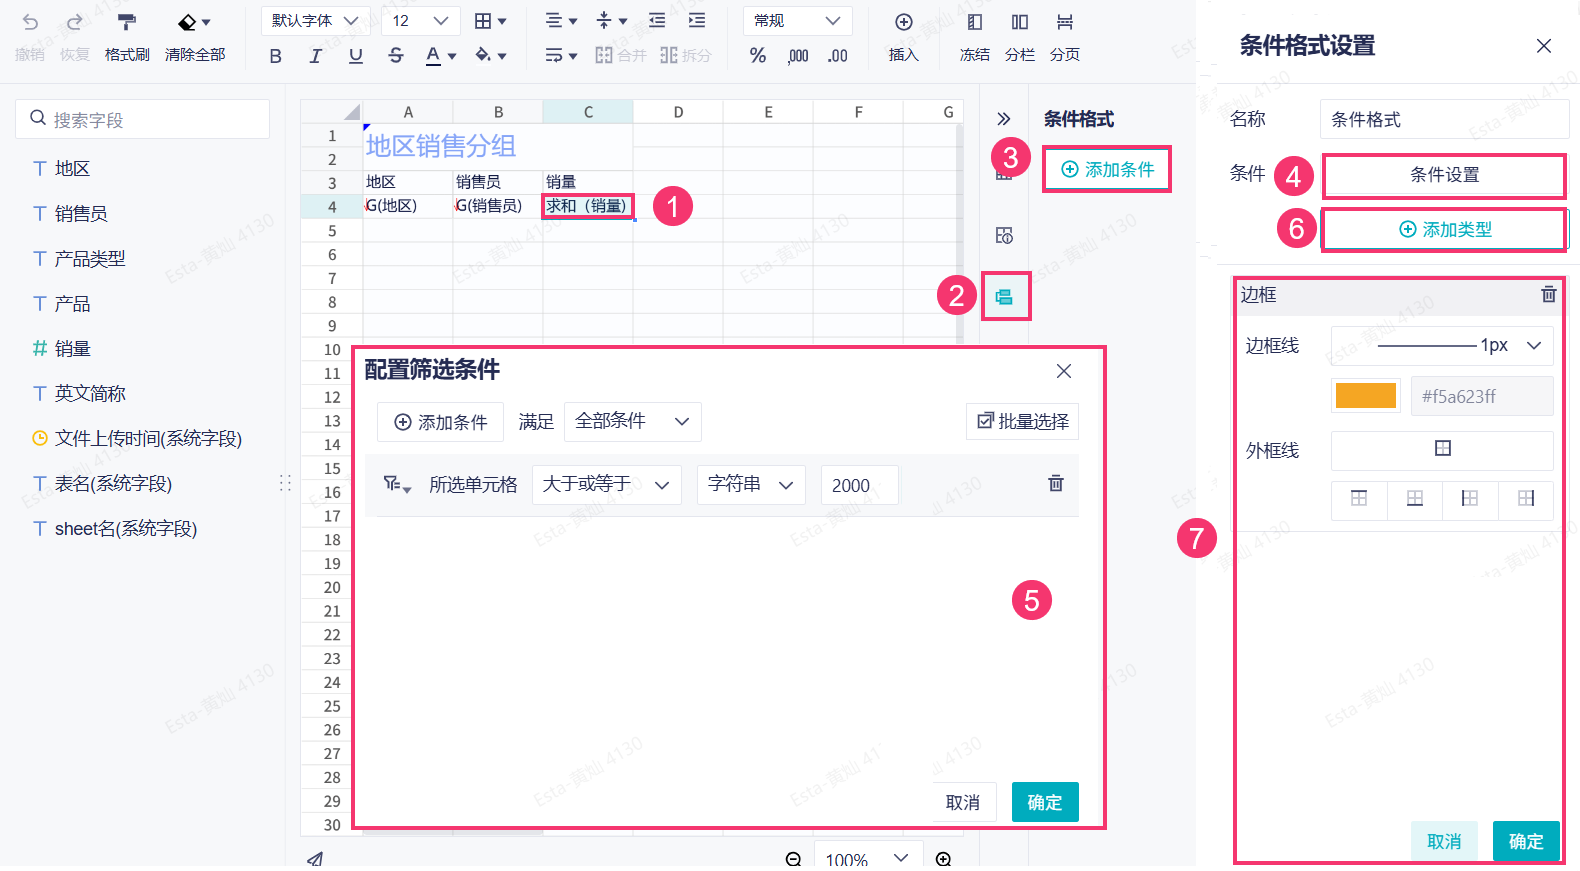Expand the side panel with double-arrow icon
1580x871 pixels.
(1004, 119)
